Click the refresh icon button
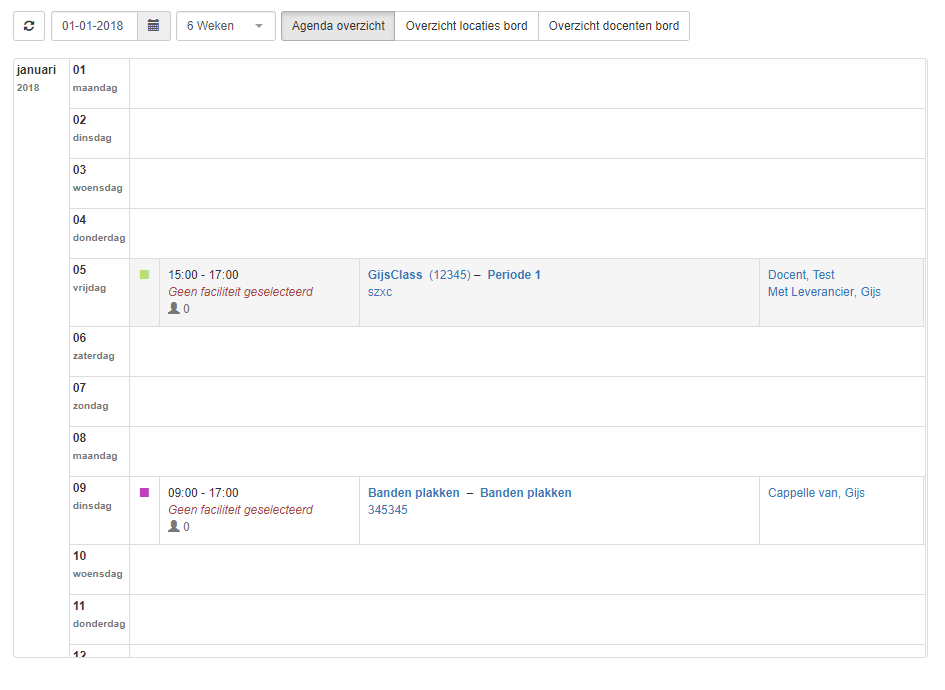Screen dimensions: 945x690 pyautogui.click(x=28, y=26)
